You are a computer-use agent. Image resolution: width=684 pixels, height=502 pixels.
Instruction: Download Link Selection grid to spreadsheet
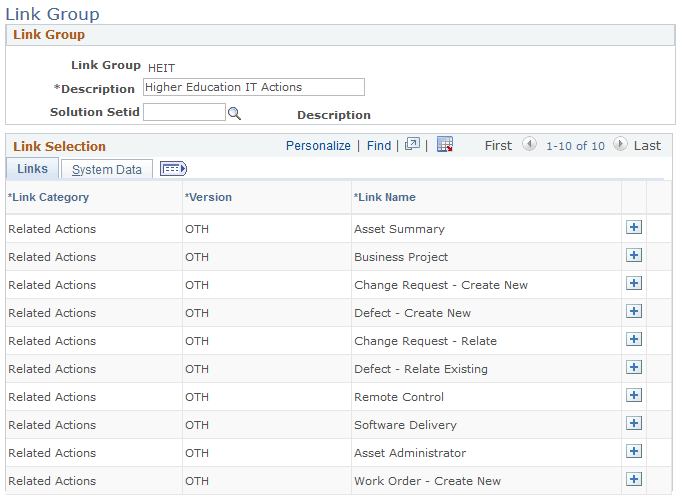(445, 144)
